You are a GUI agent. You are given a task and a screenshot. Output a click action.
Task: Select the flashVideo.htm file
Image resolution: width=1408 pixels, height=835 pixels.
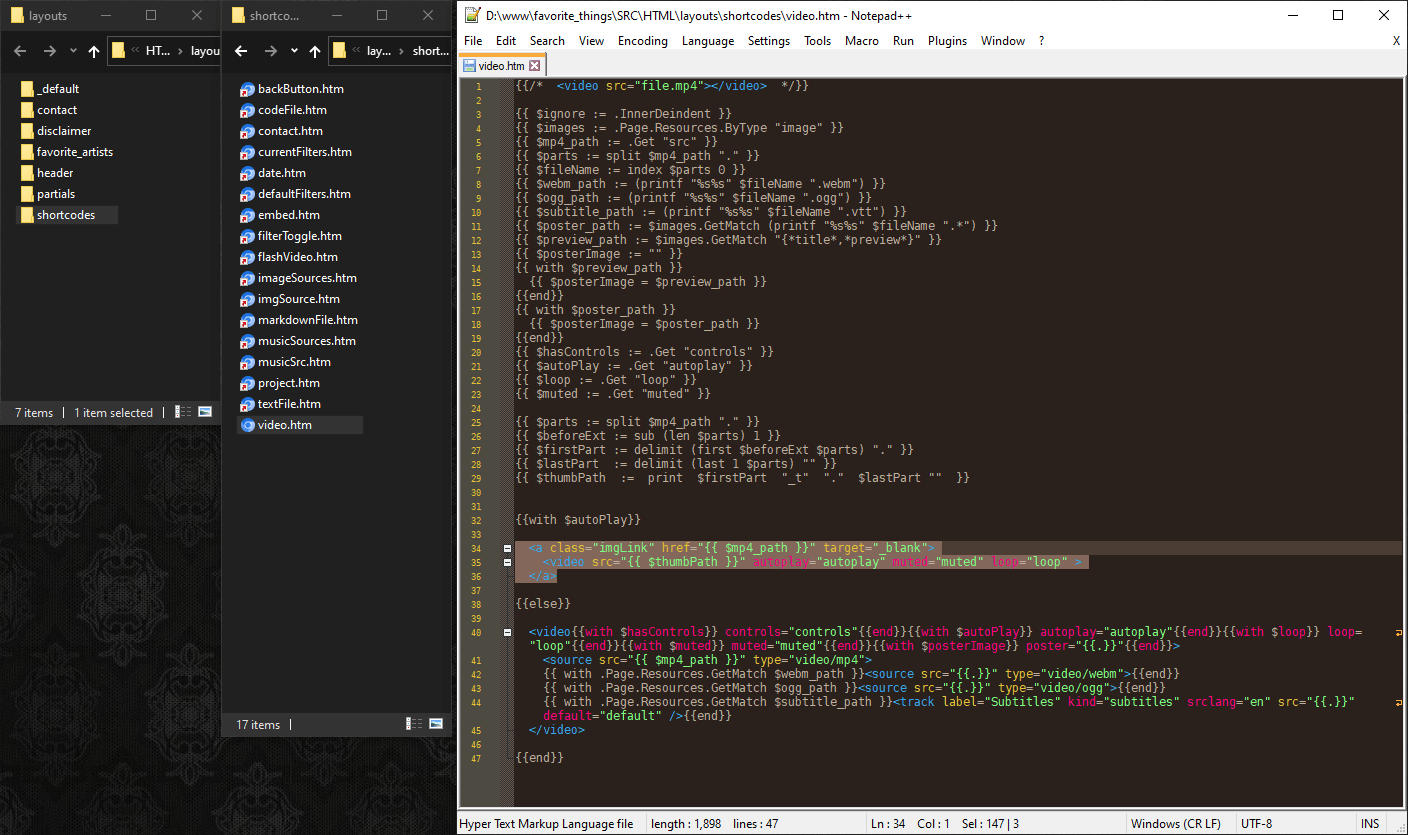click(x=298, y=257)
